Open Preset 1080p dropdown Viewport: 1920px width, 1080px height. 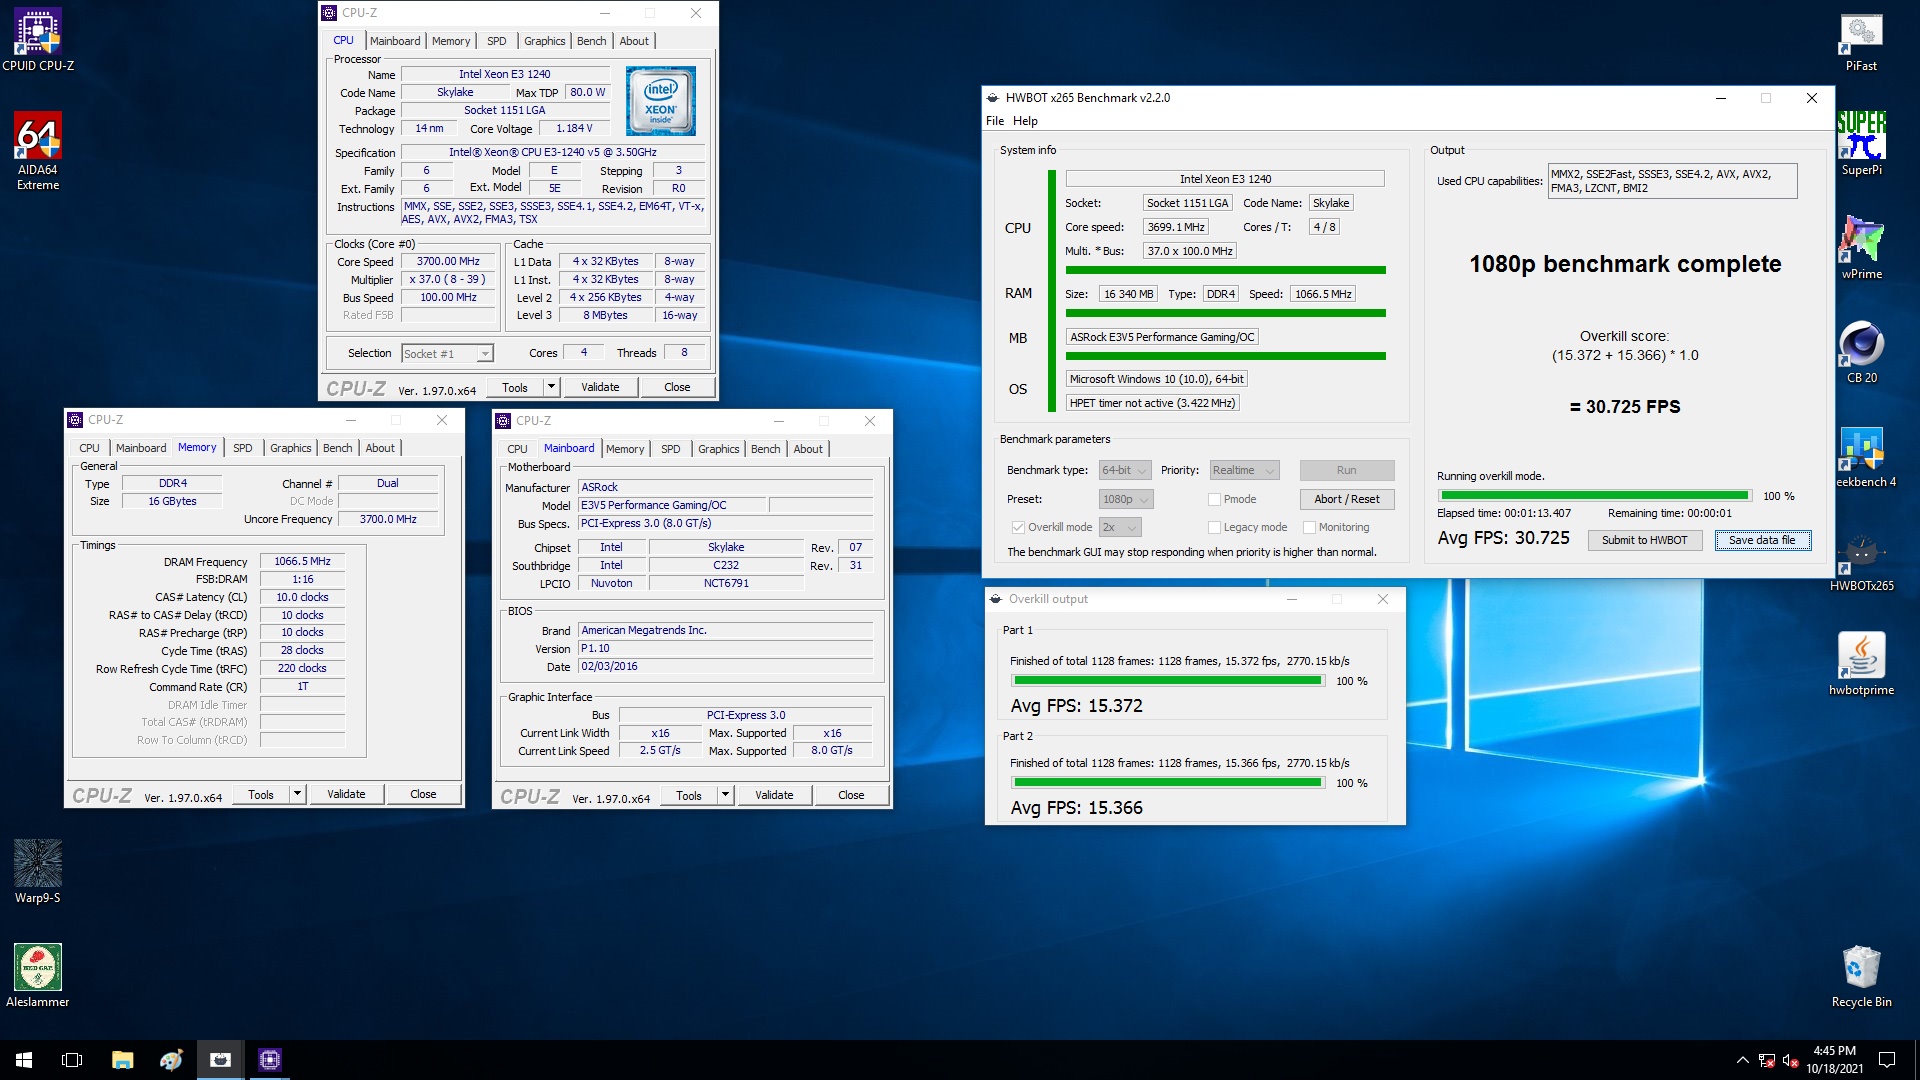(1126, 499)
